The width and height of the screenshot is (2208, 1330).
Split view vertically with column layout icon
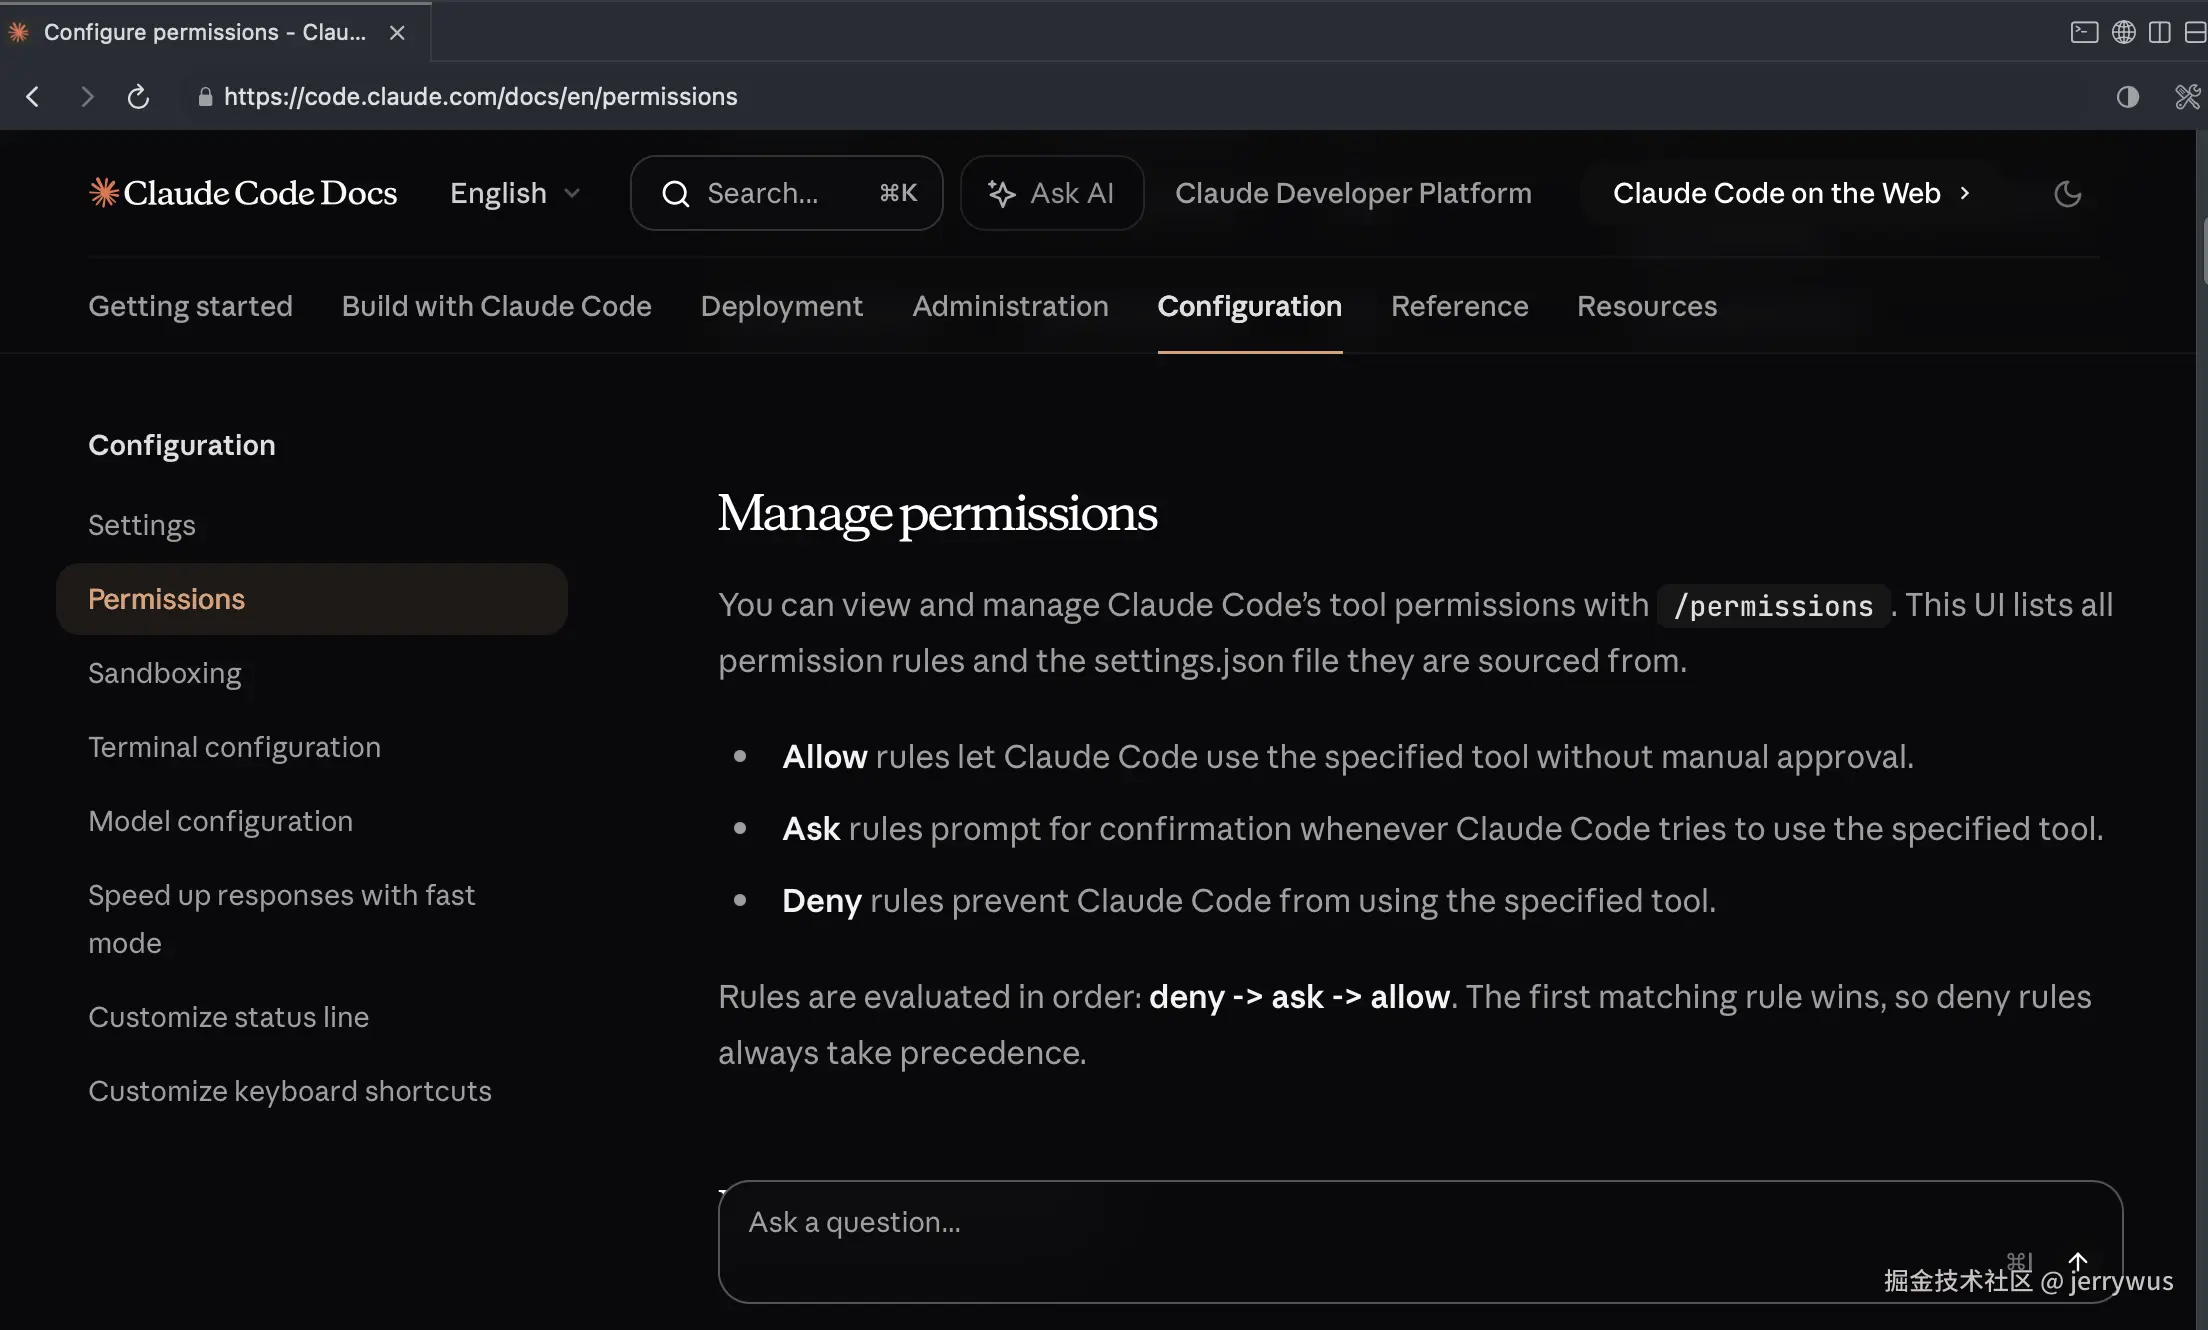2160,32
